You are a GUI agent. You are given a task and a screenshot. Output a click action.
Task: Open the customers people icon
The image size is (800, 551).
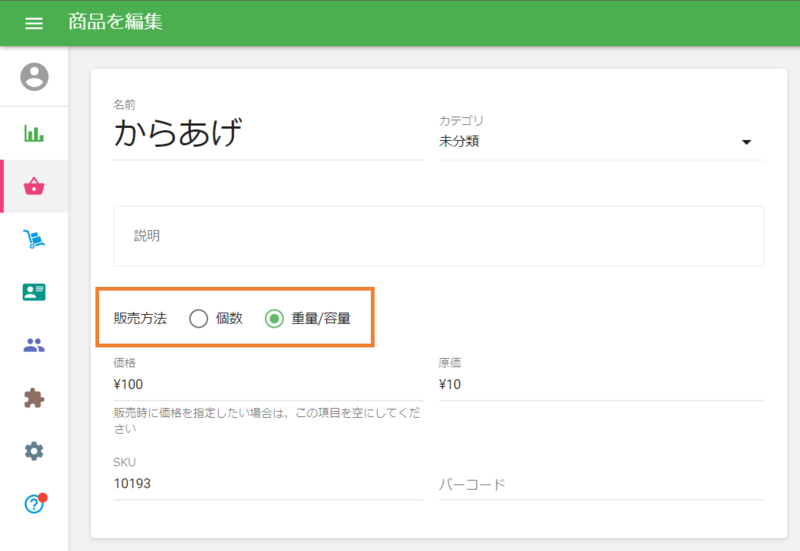[34, 345]
